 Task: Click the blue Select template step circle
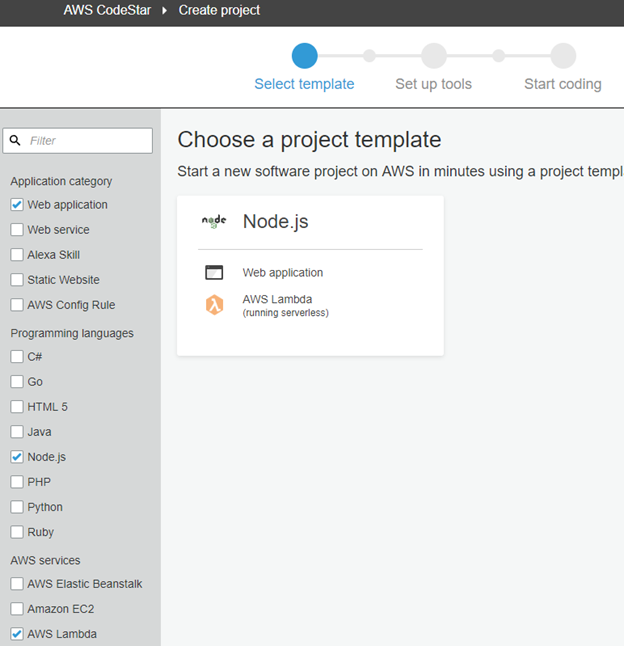point(304,56)
